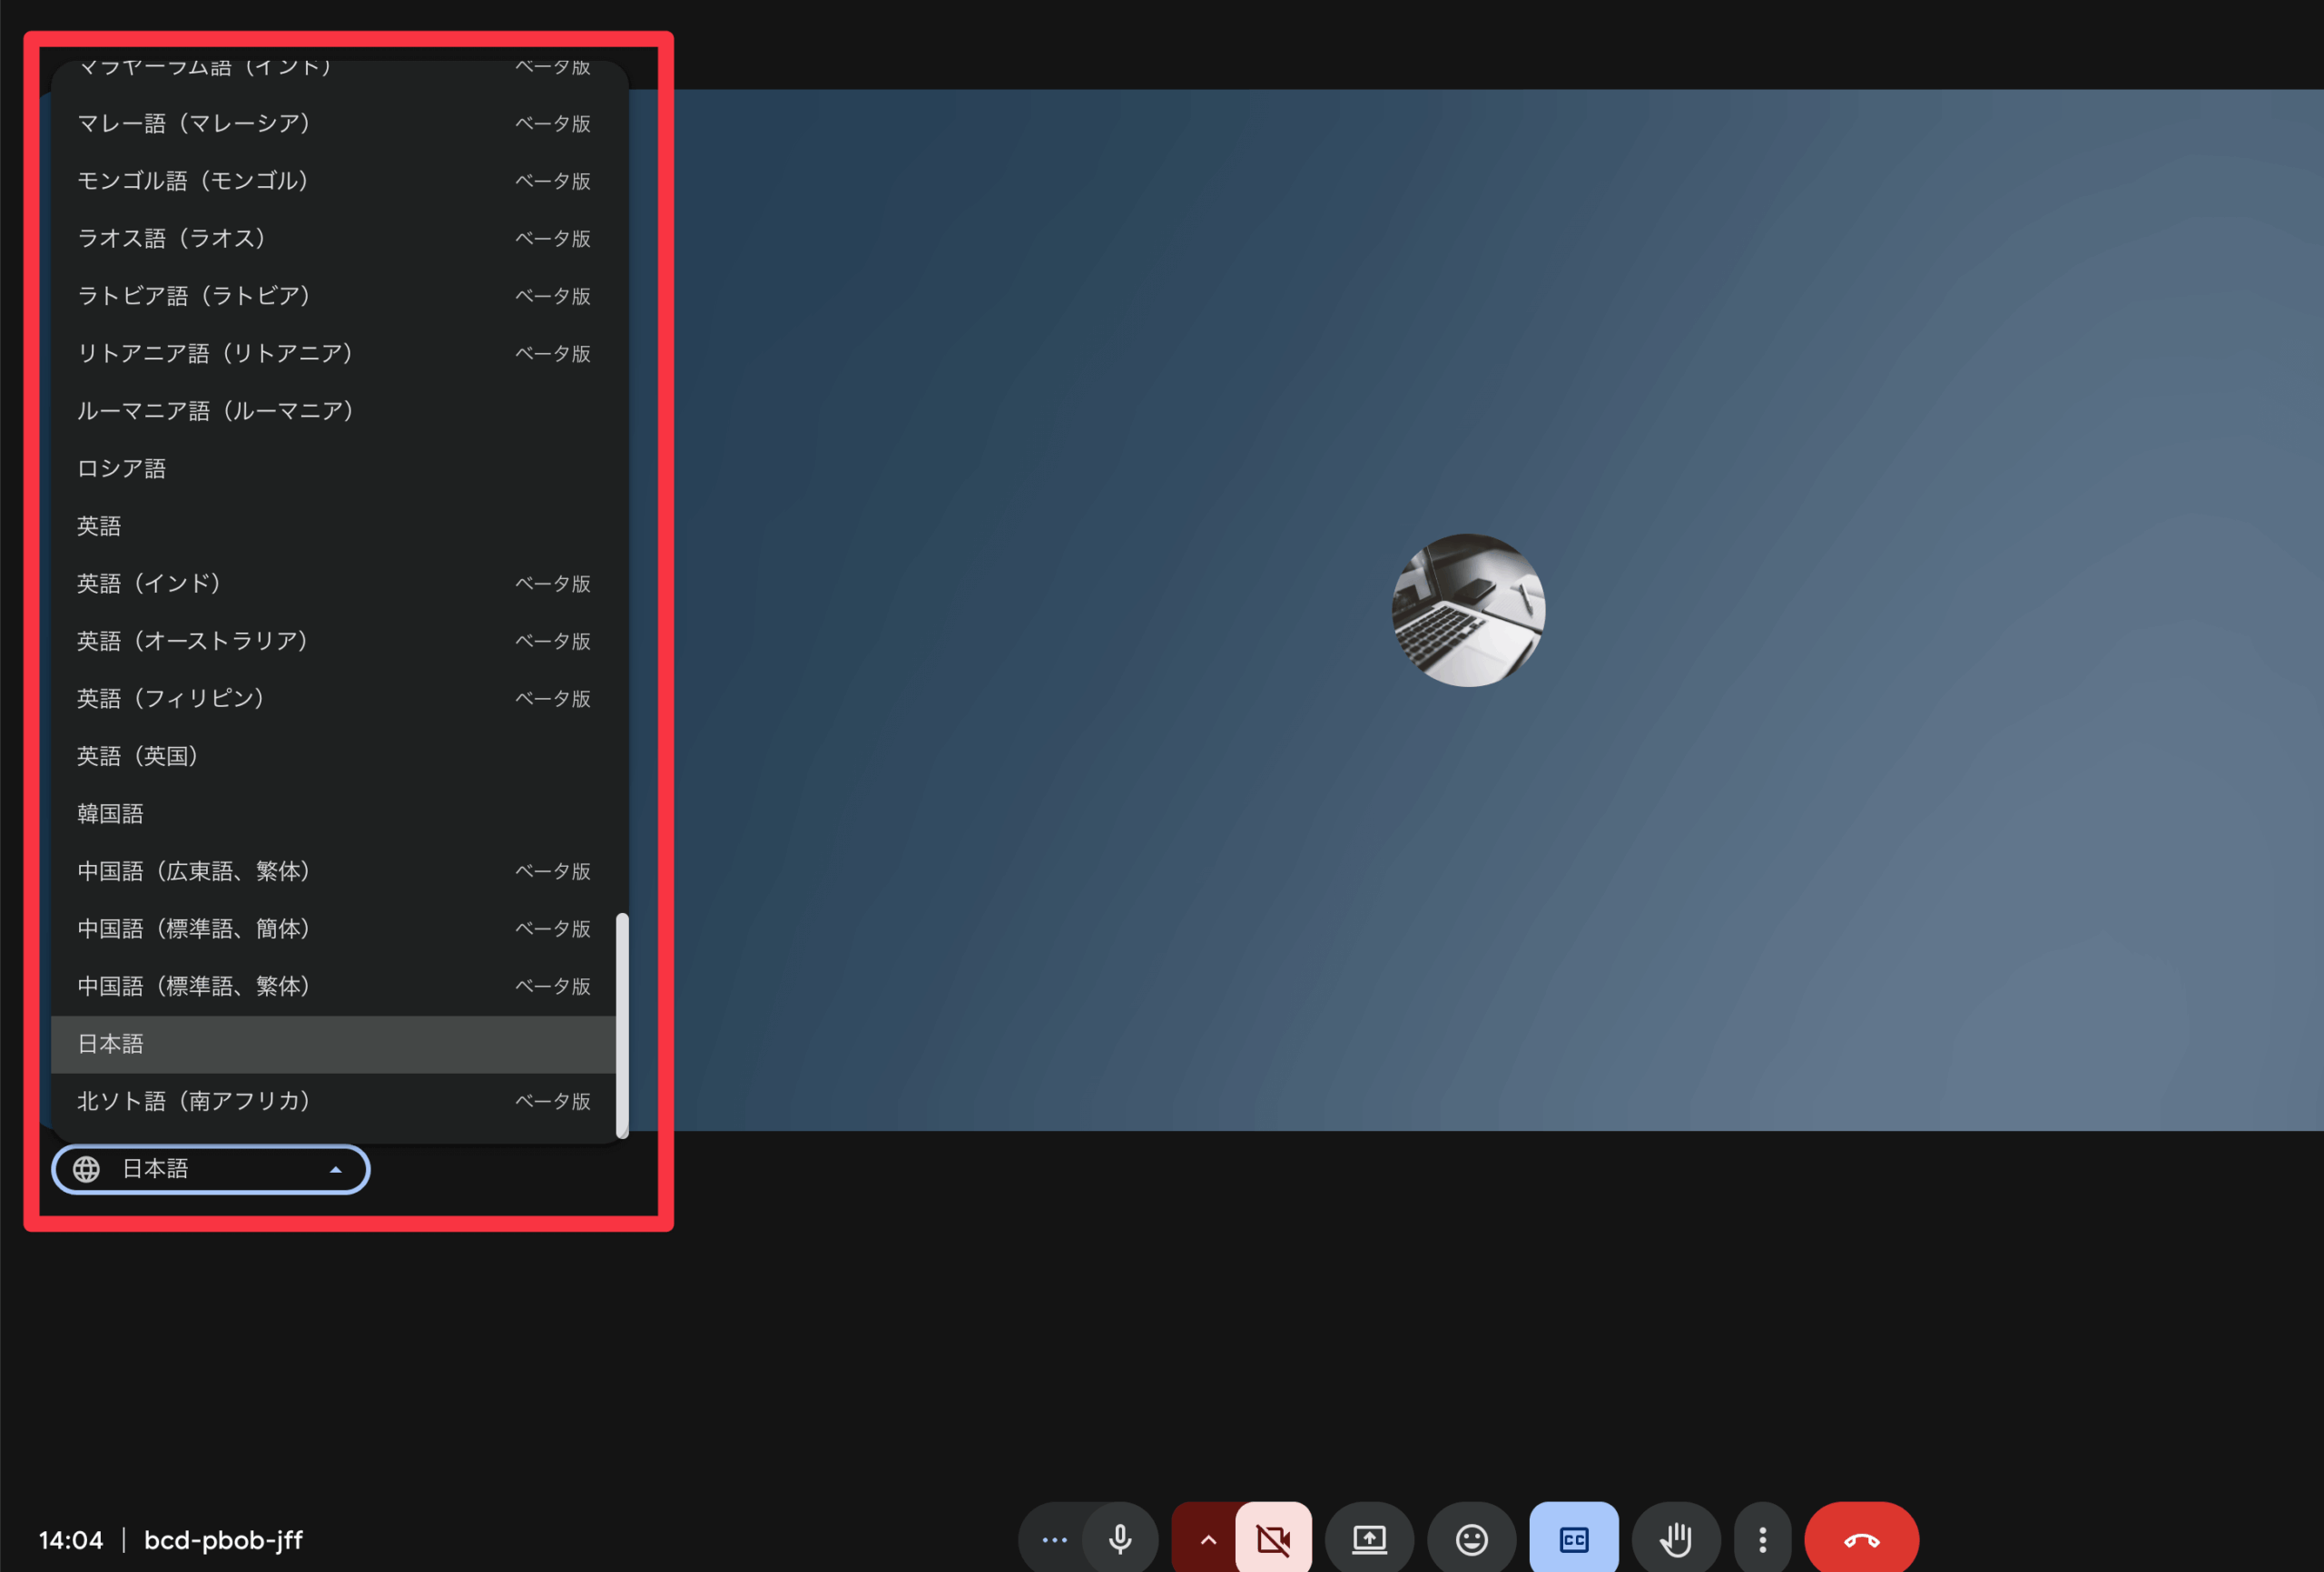
Task: Disable captions with the CC button
Action: pos(1573,1538)
